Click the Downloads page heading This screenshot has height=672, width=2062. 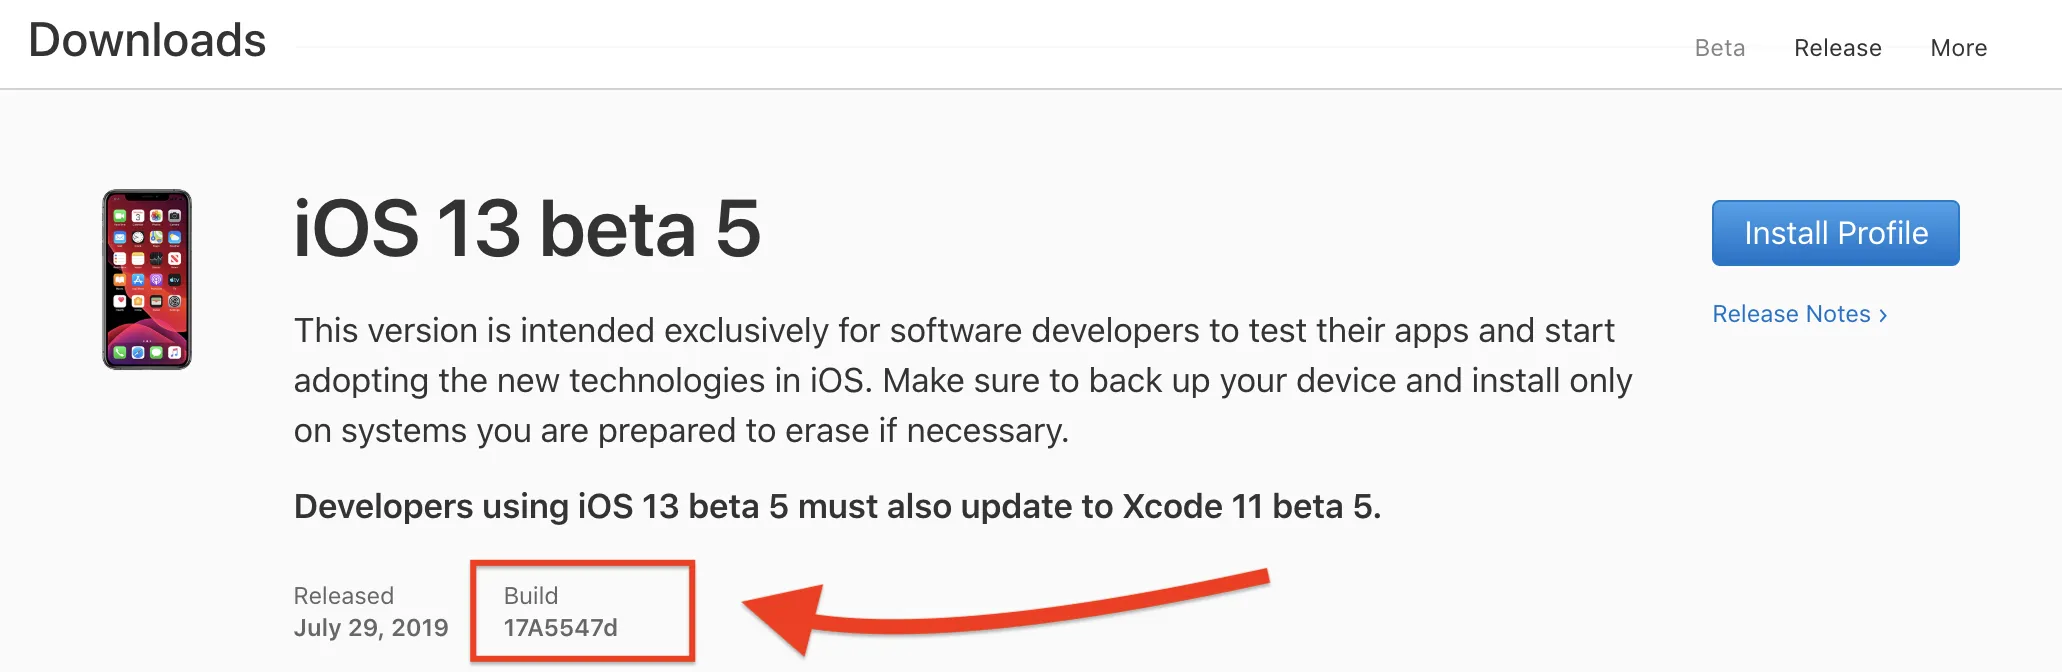[x=147, y=41]
